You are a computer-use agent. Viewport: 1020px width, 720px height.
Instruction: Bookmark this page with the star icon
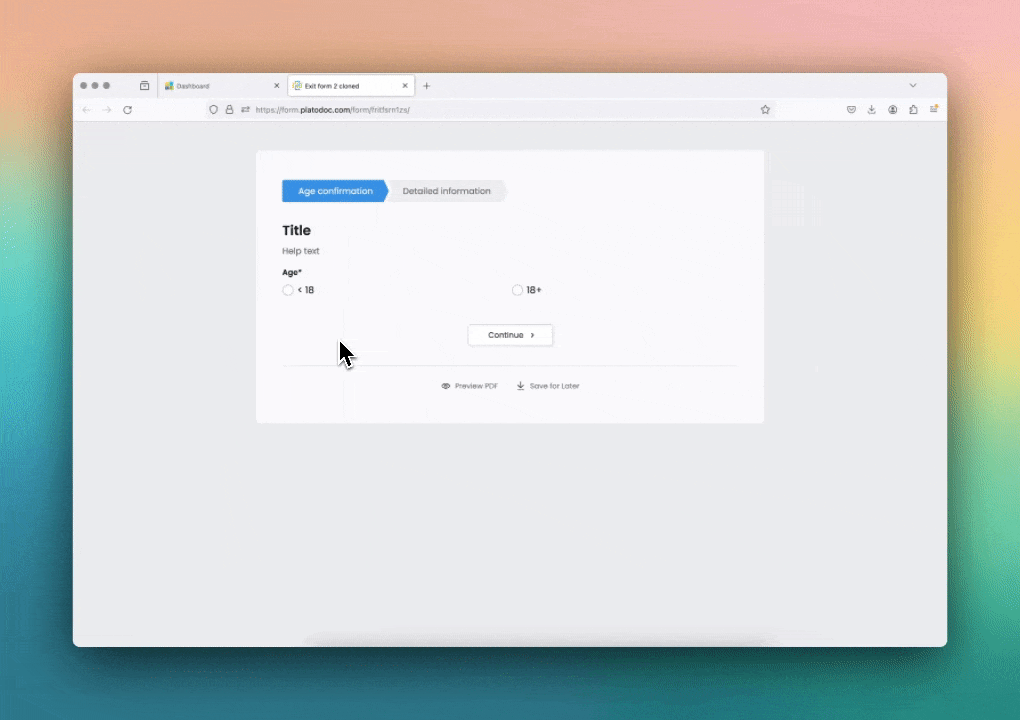coord(765,110)
